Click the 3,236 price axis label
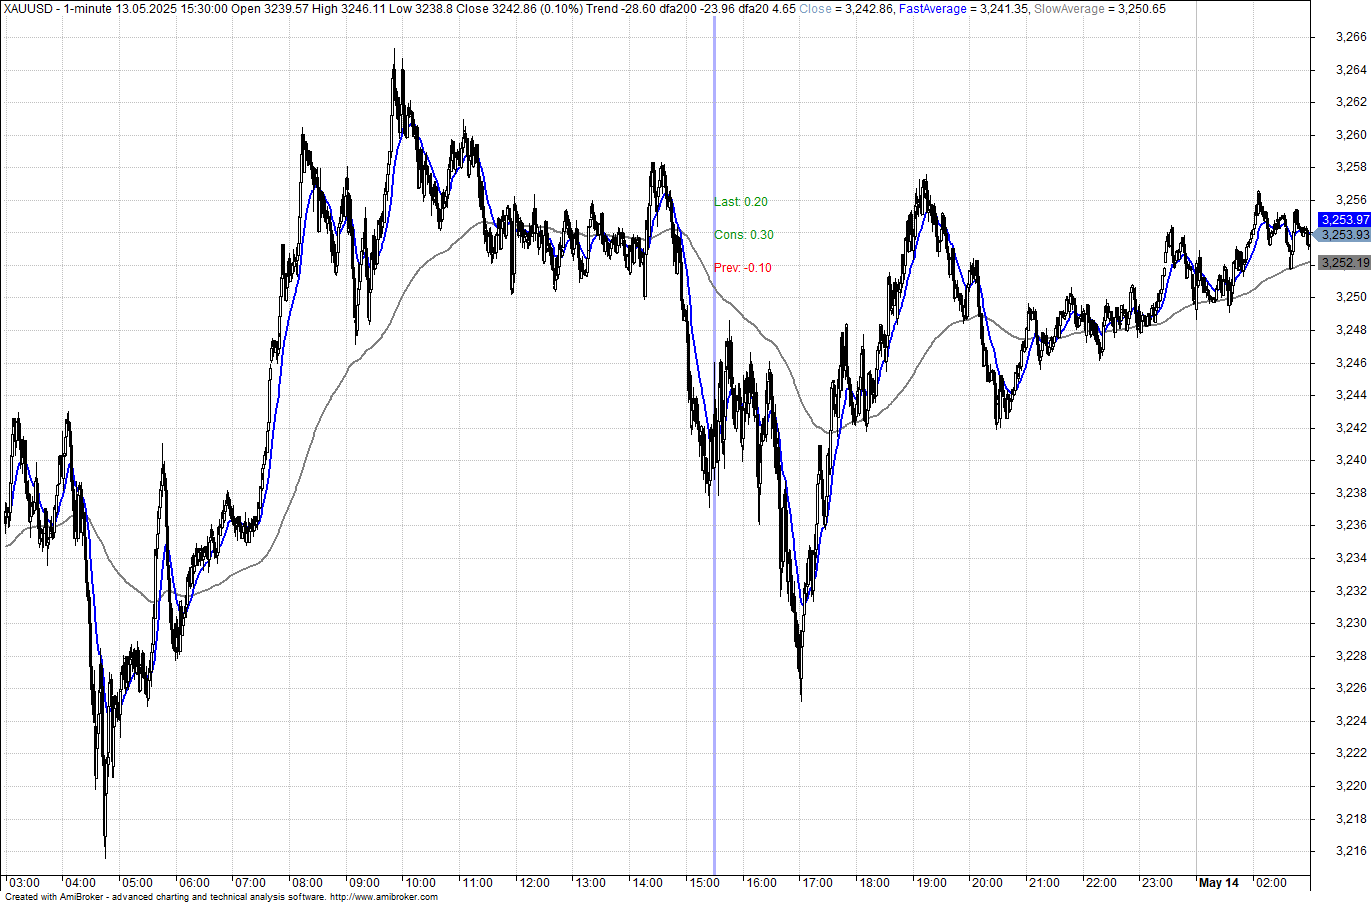1371x903 pixels. tap(1351, 525)
